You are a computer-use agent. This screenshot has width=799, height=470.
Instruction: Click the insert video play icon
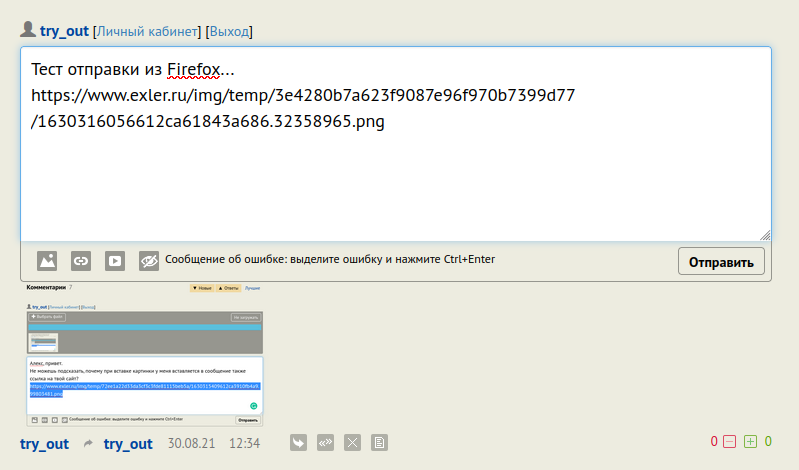click(x=115, y=260)
